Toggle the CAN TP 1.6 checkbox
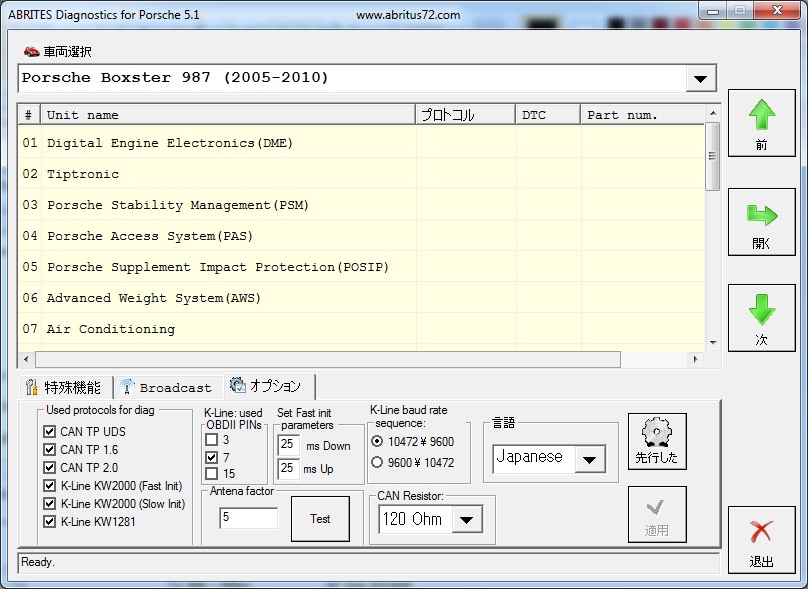The image size is (808, 589). pyautogui.click(x=49, y=449)
